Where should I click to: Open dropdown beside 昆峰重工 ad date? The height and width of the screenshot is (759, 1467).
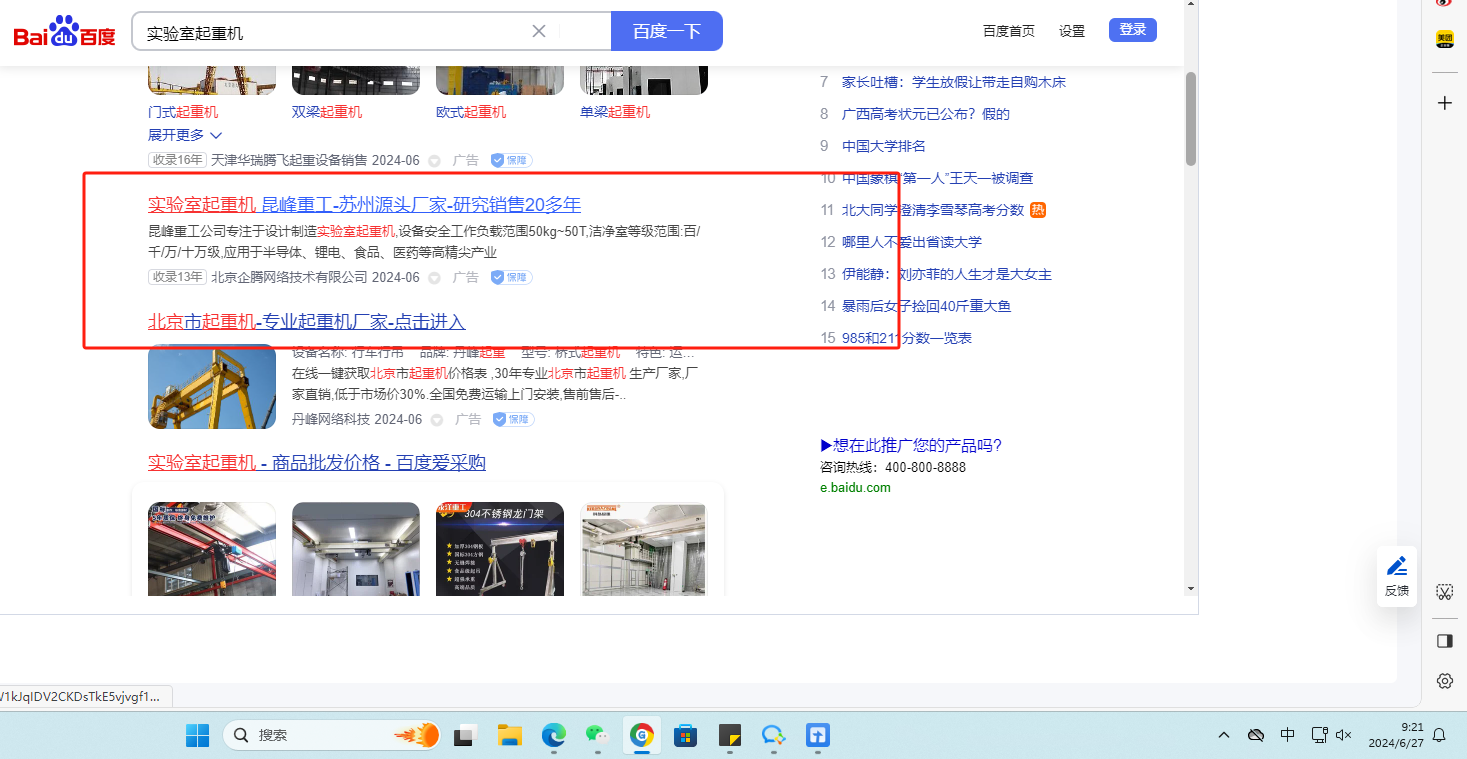(434, 278)
